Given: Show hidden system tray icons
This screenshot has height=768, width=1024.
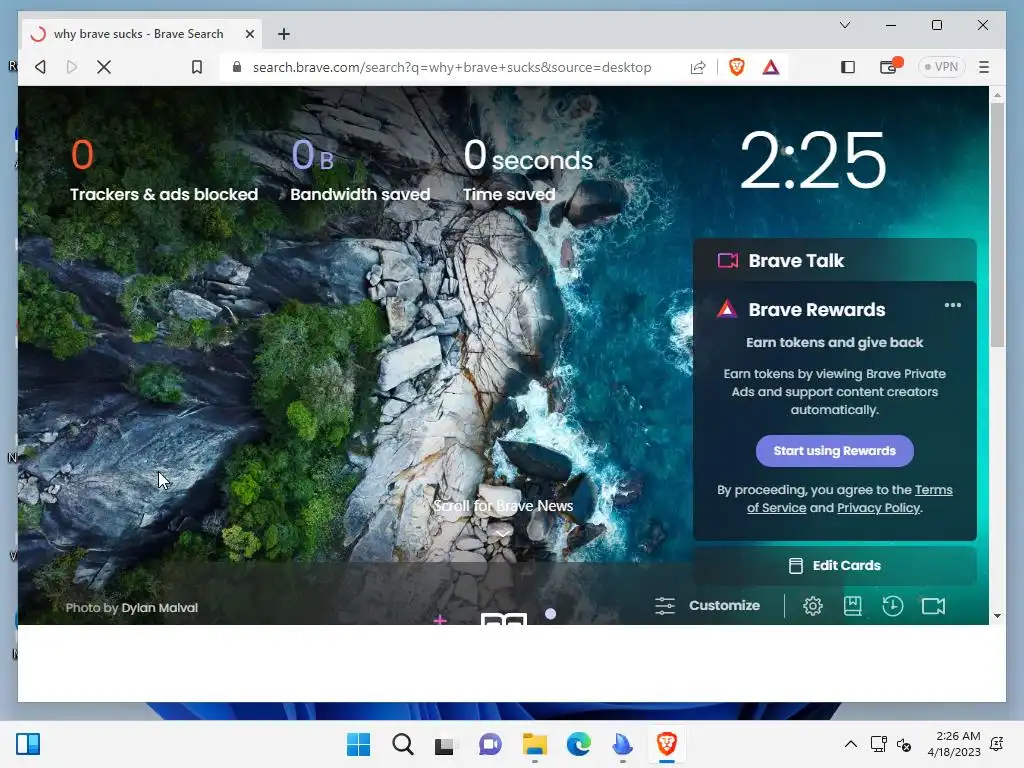Looking at the screenshot, I should [851, 744].
